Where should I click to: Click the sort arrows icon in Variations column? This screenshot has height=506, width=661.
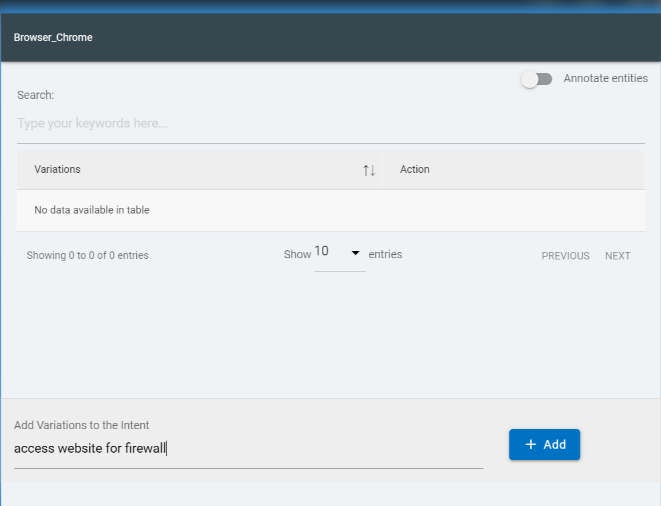pos(369,170)
